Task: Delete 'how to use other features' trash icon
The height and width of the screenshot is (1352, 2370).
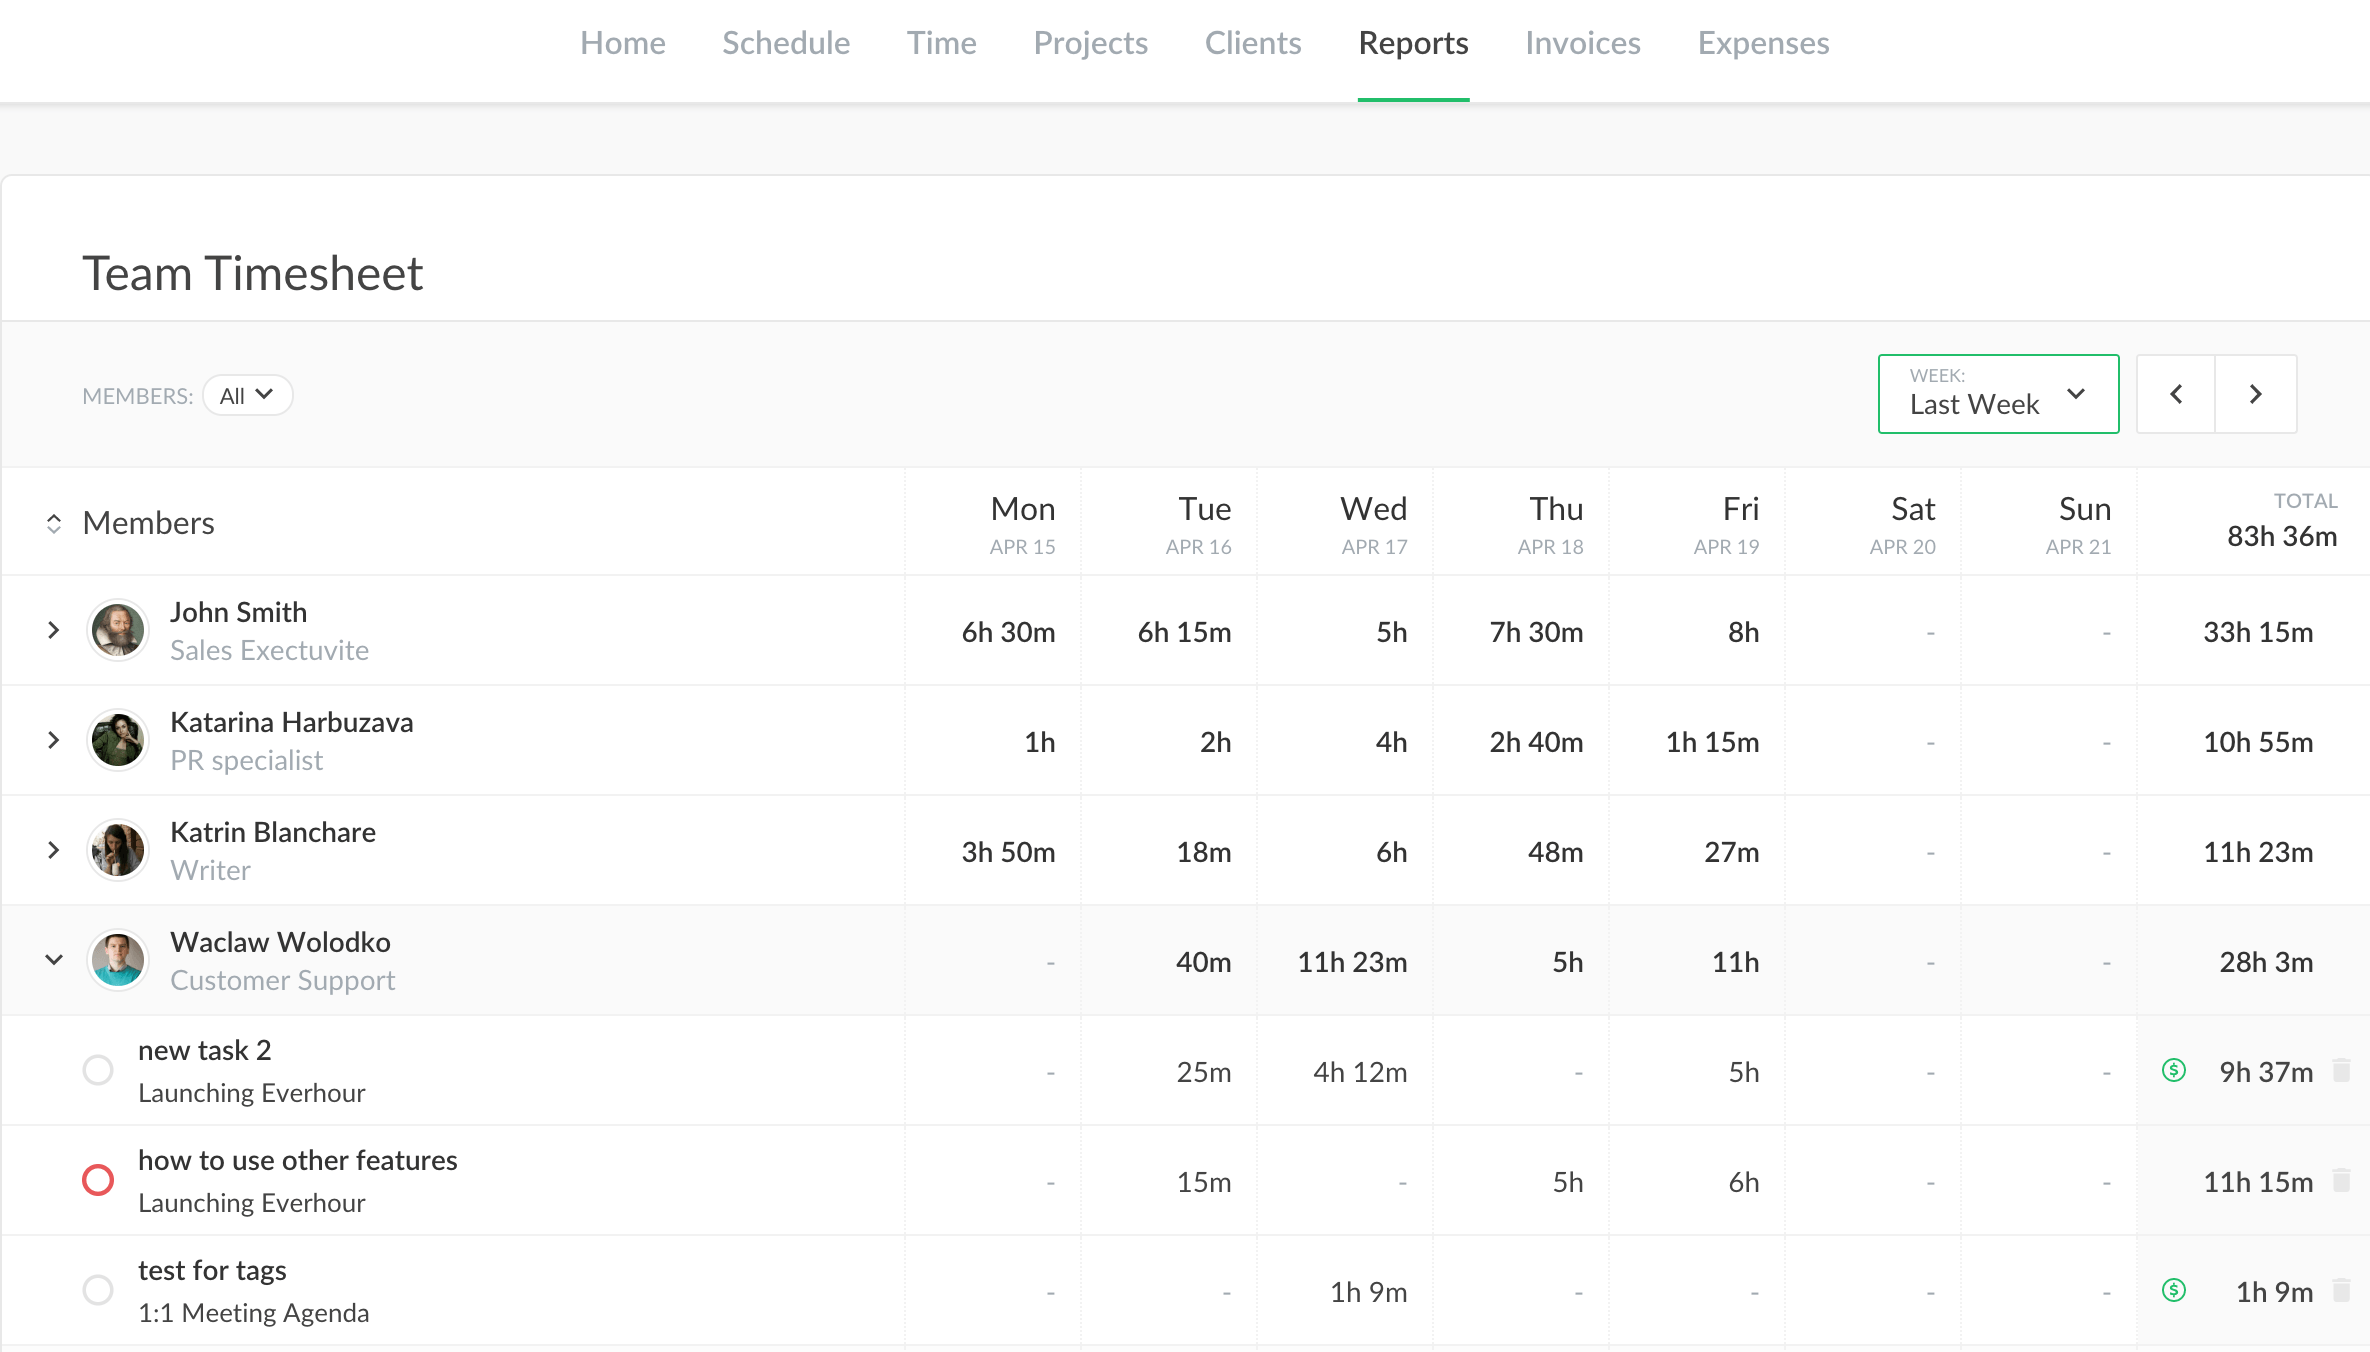Action: (2341, 1180)
